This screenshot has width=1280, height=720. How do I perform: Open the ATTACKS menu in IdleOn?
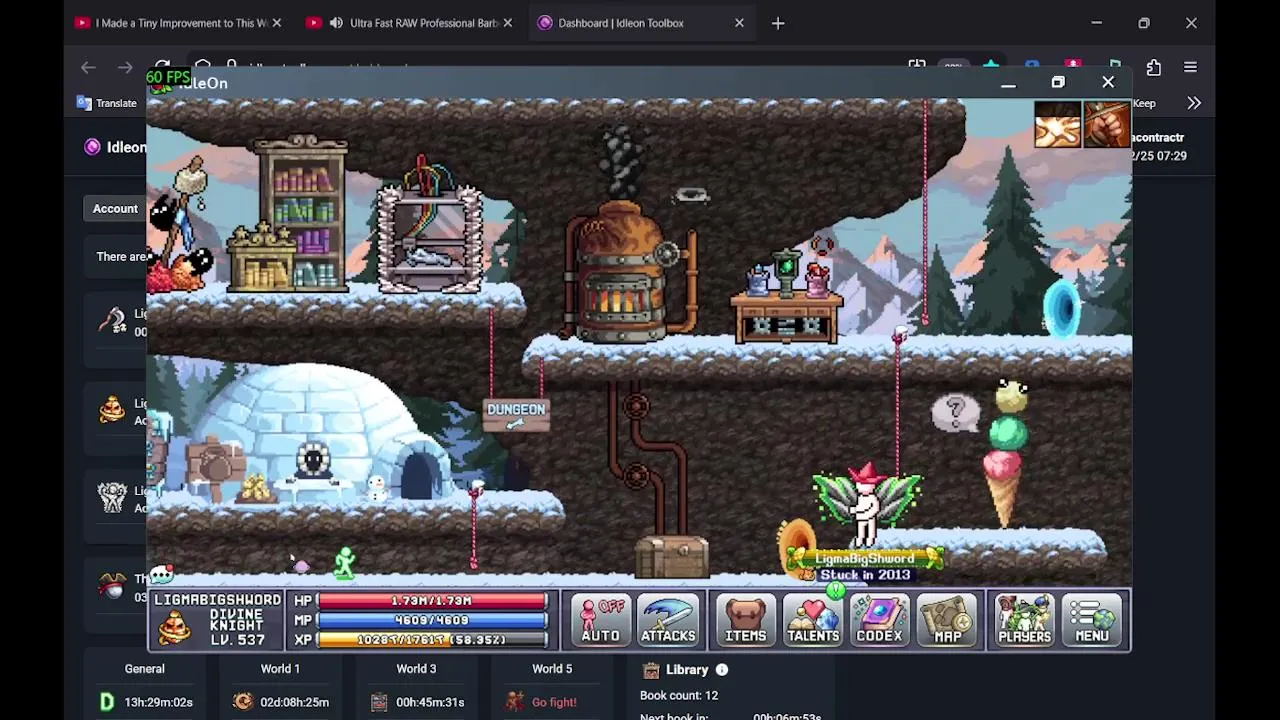(668, 621)
